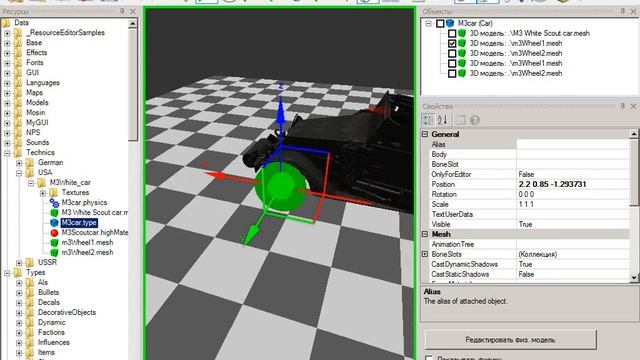Sort properties alphabetically
The image size is (640, 360).
(x=442, y=120)
